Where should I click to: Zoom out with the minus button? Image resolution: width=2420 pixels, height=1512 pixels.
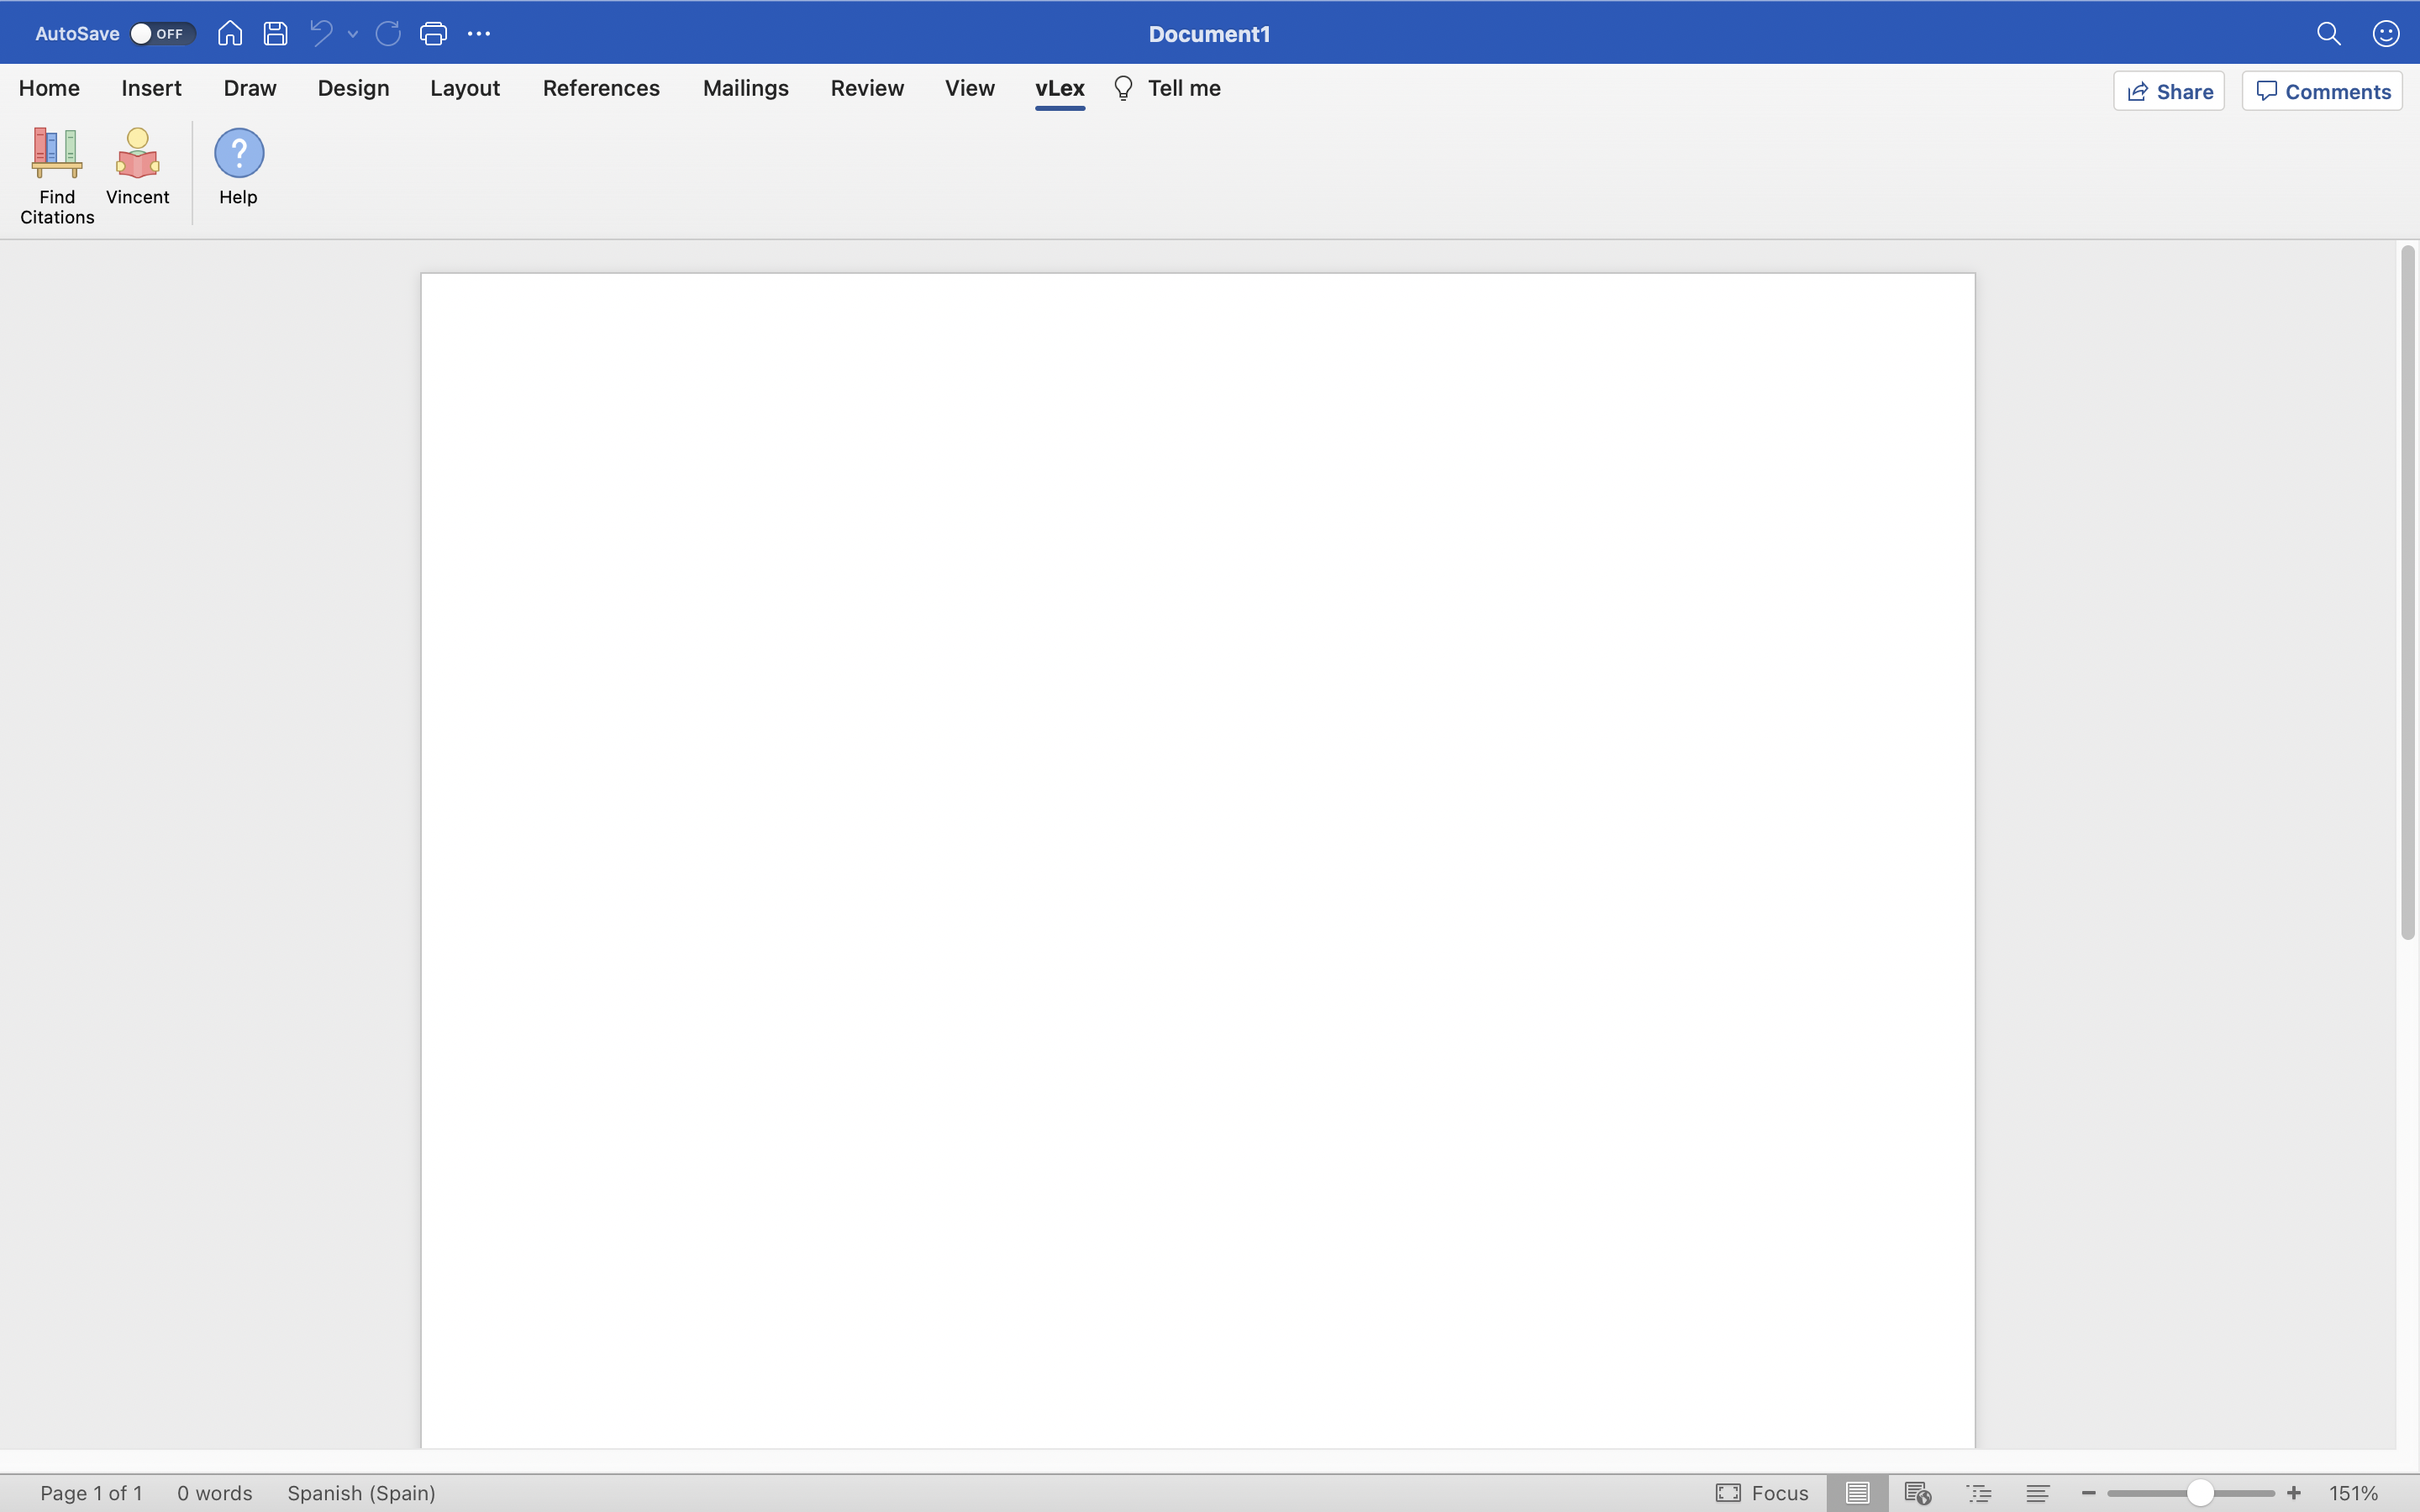[x=2088, y=1493]
